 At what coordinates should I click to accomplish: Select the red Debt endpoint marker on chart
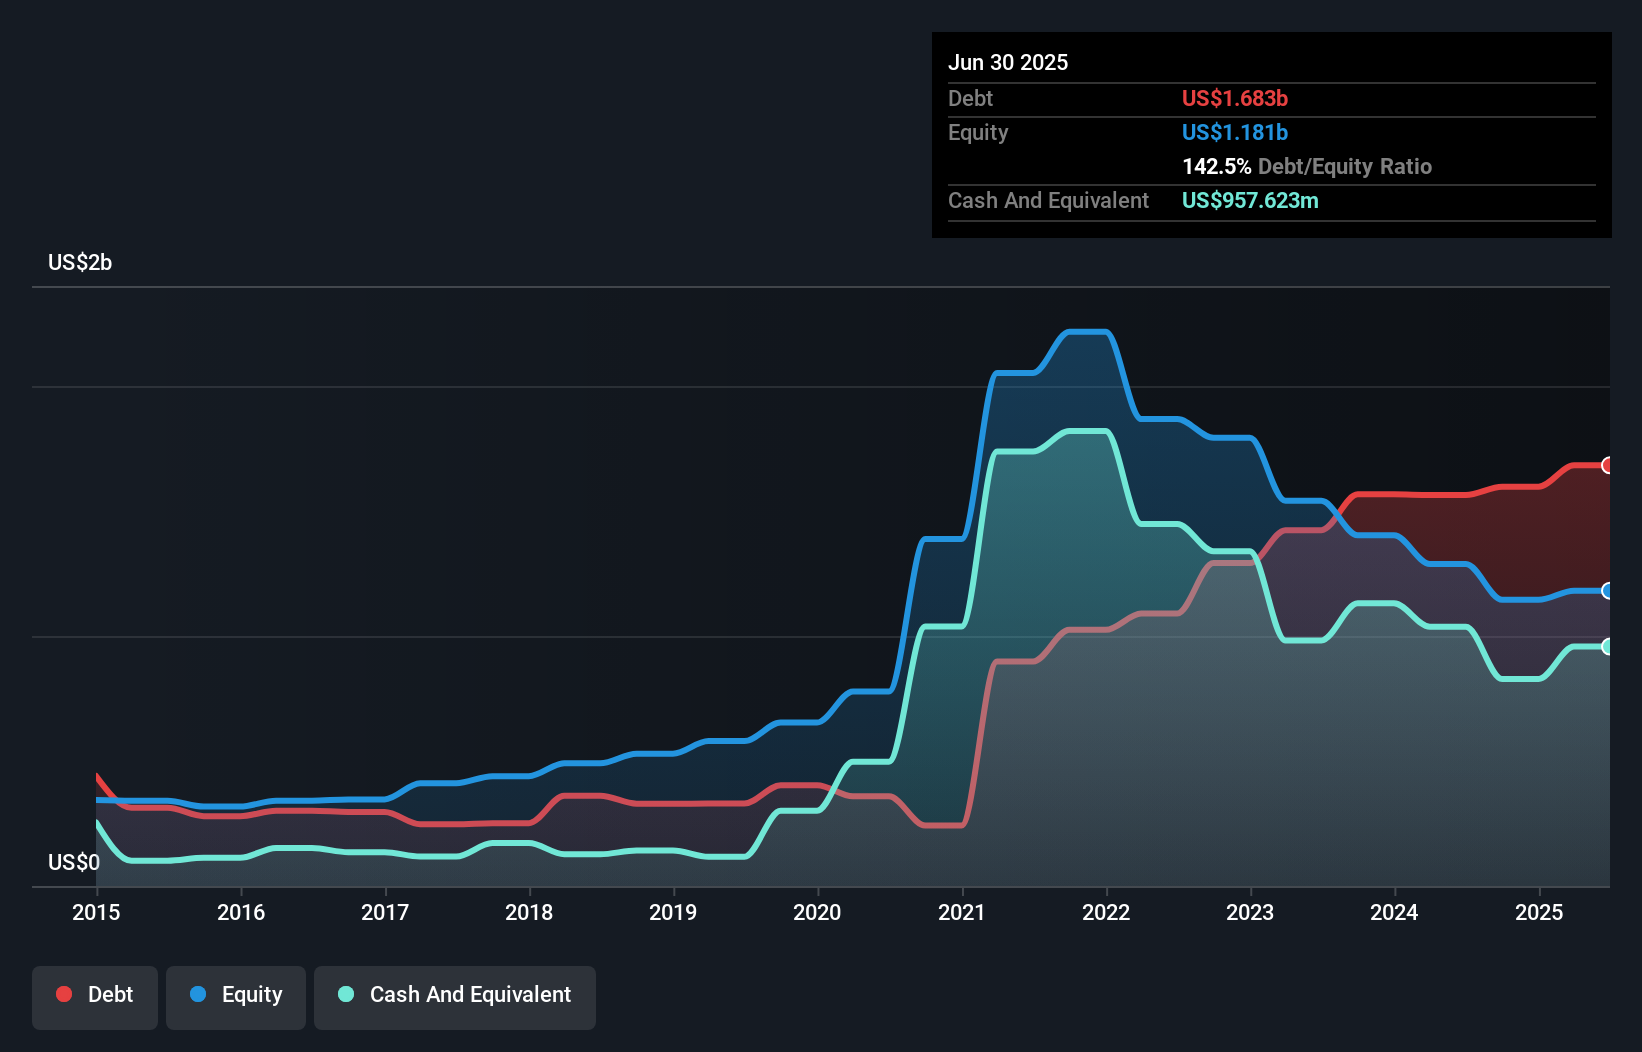coord(1608,465)
